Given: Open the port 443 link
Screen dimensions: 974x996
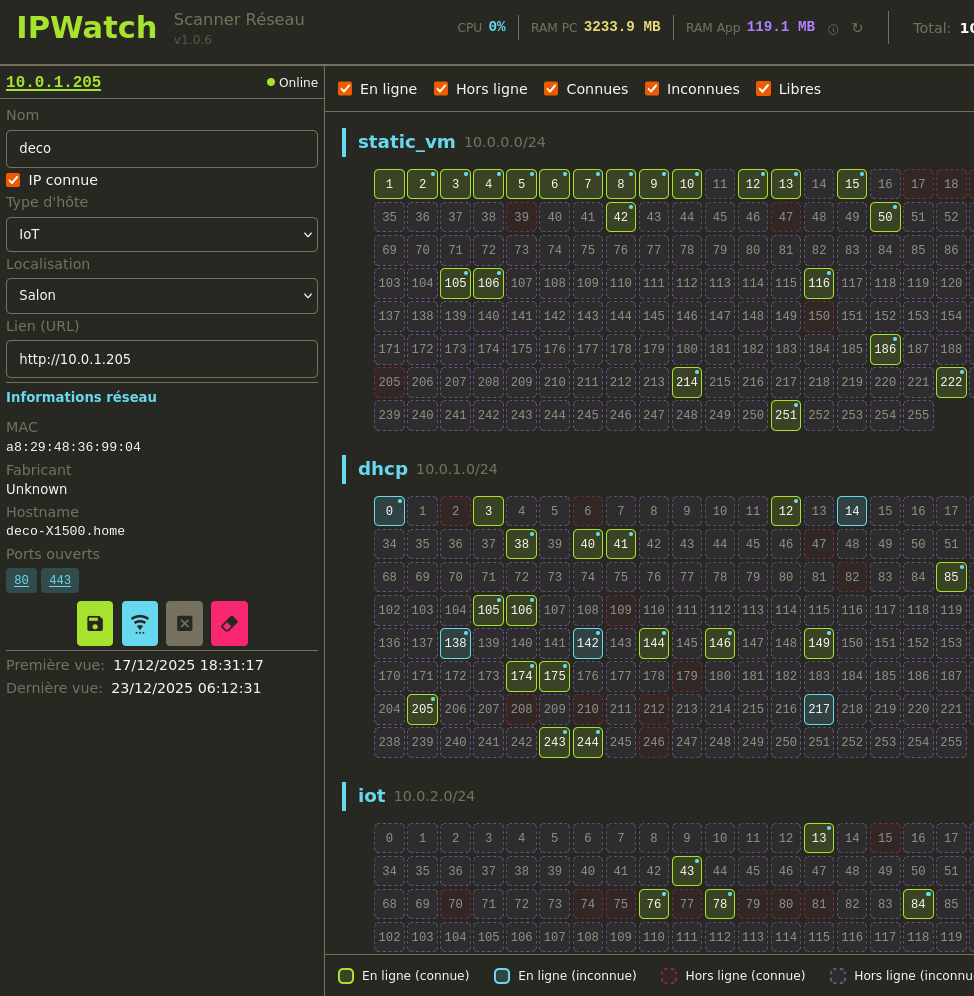Looking at the screenshot, I should tap(60, 580).
